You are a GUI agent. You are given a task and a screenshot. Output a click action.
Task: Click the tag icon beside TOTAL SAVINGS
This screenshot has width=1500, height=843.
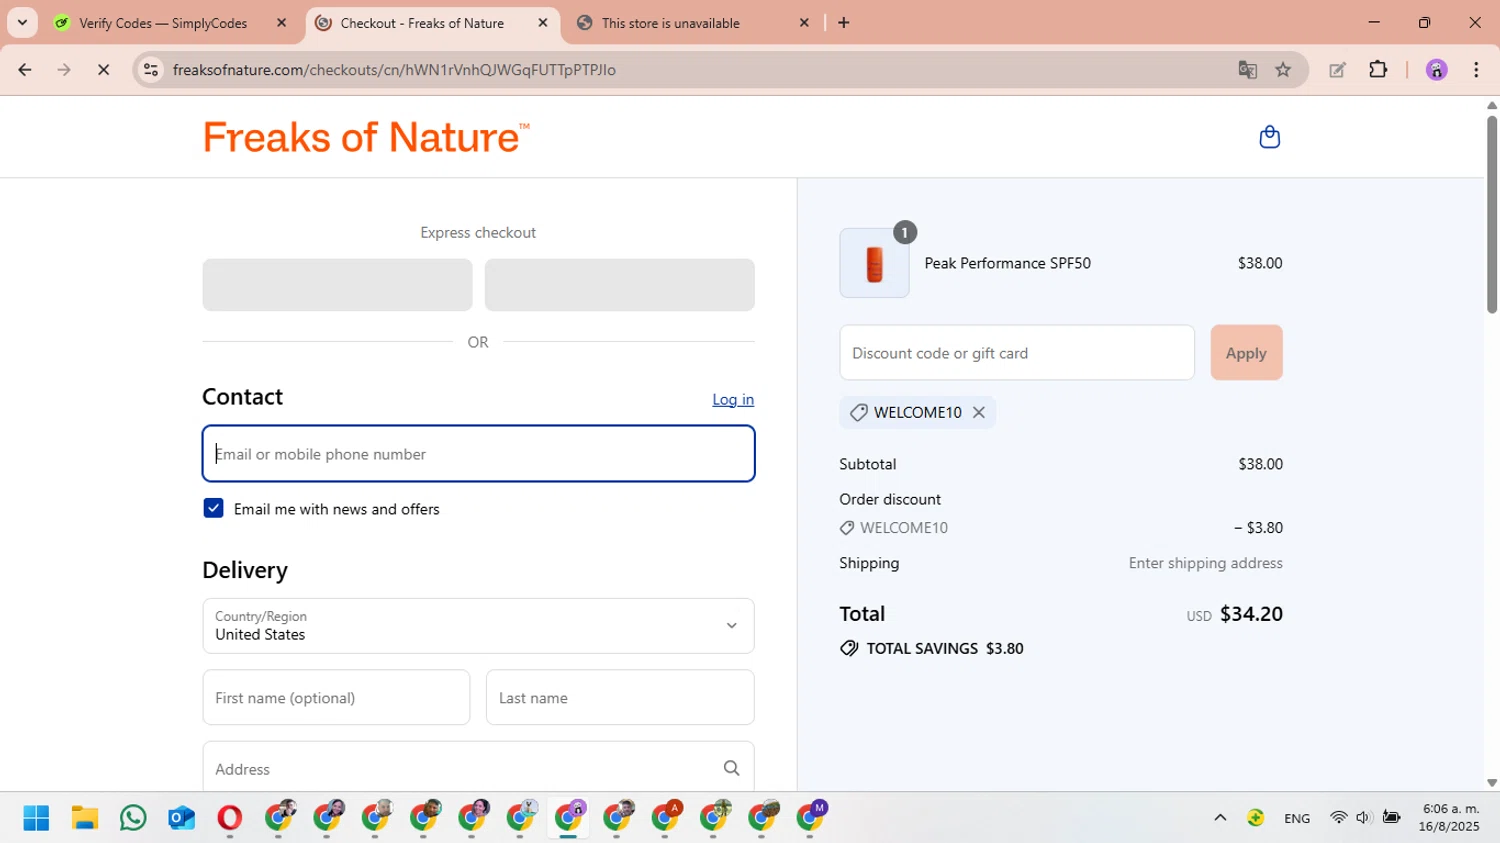pyautogui.click(x=849, y=648)
